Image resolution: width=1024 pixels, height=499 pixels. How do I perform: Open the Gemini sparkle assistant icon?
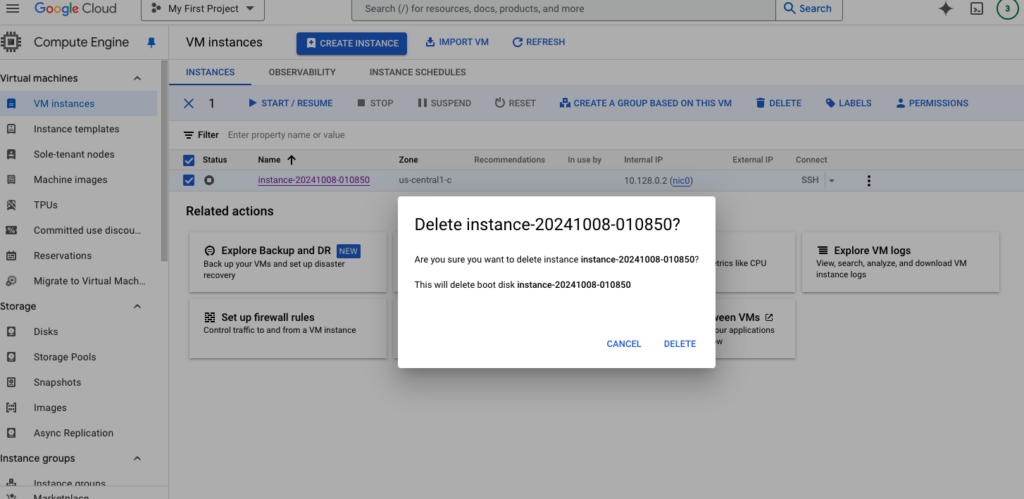tap(945, 8)
